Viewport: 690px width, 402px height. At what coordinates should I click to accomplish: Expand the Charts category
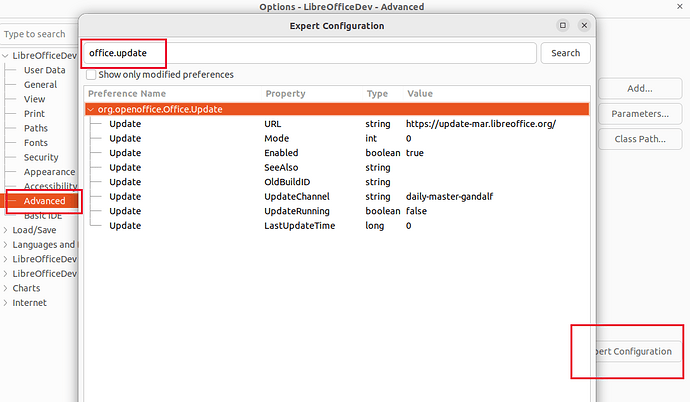pyautogui.click(x=6, y=288)
